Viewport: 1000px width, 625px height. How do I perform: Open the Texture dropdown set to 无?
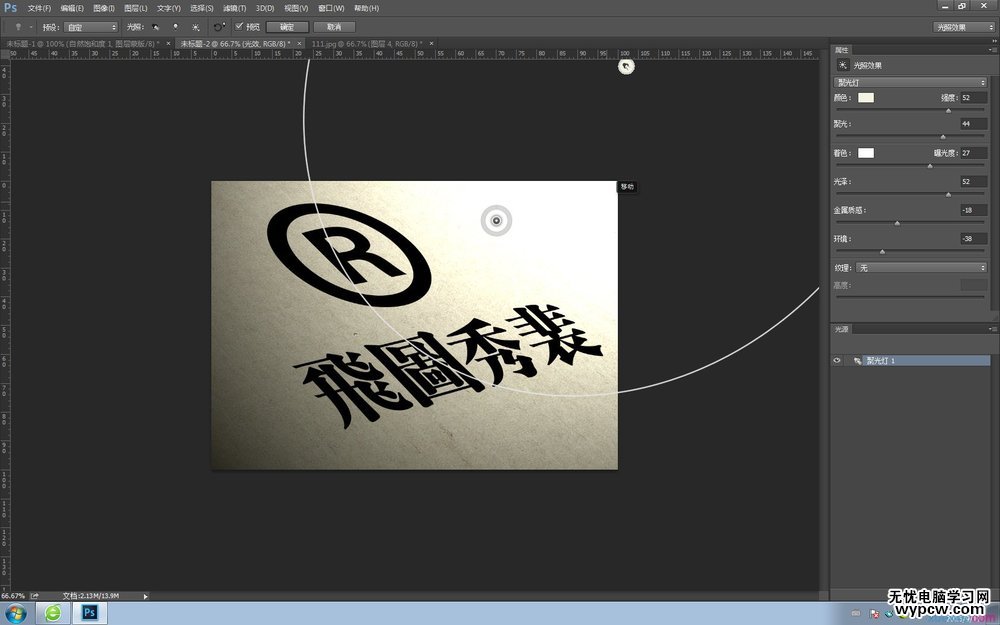click(x=921, y=268)
